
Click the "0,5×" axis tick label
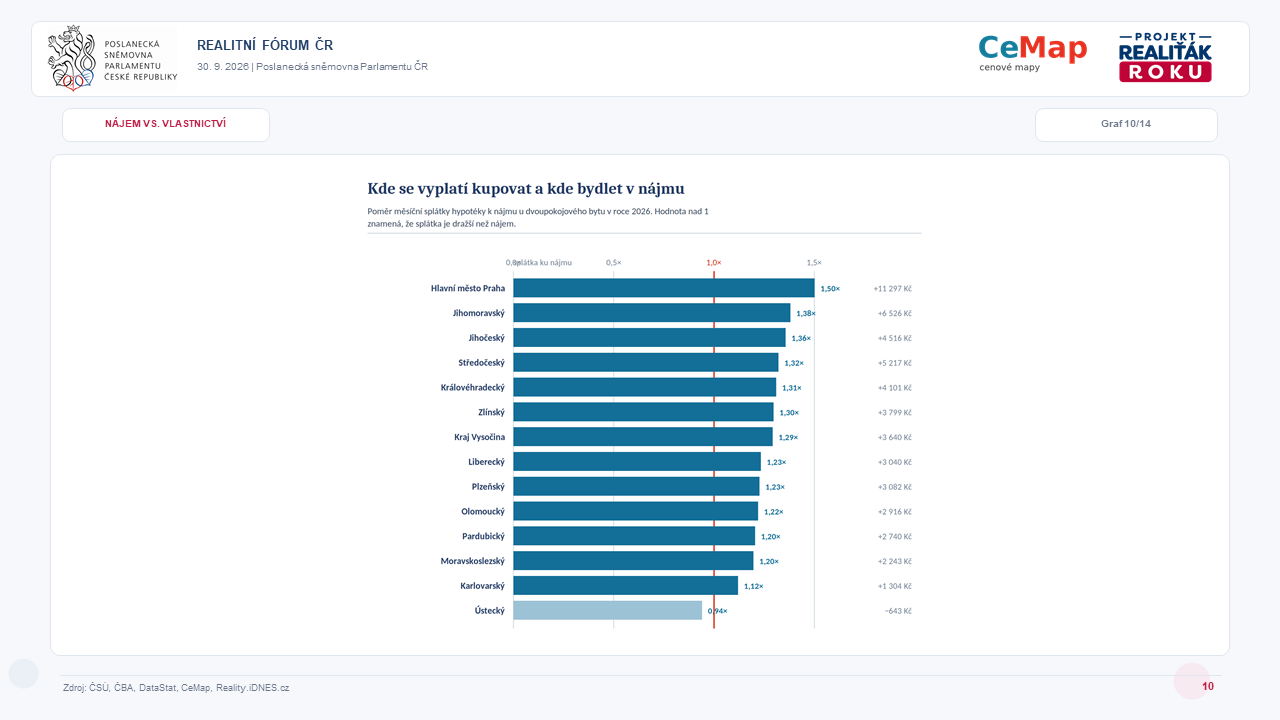coord(614,262)
